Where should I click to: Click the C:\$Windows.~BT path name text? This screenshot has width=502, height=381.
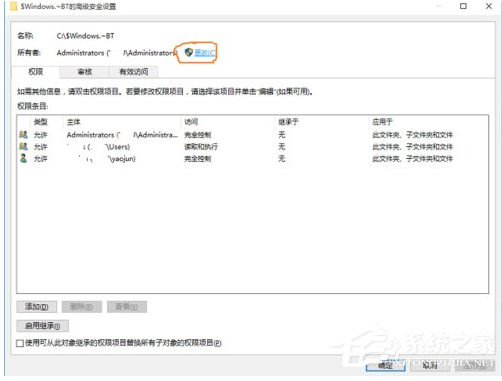[x=86, y=36]
